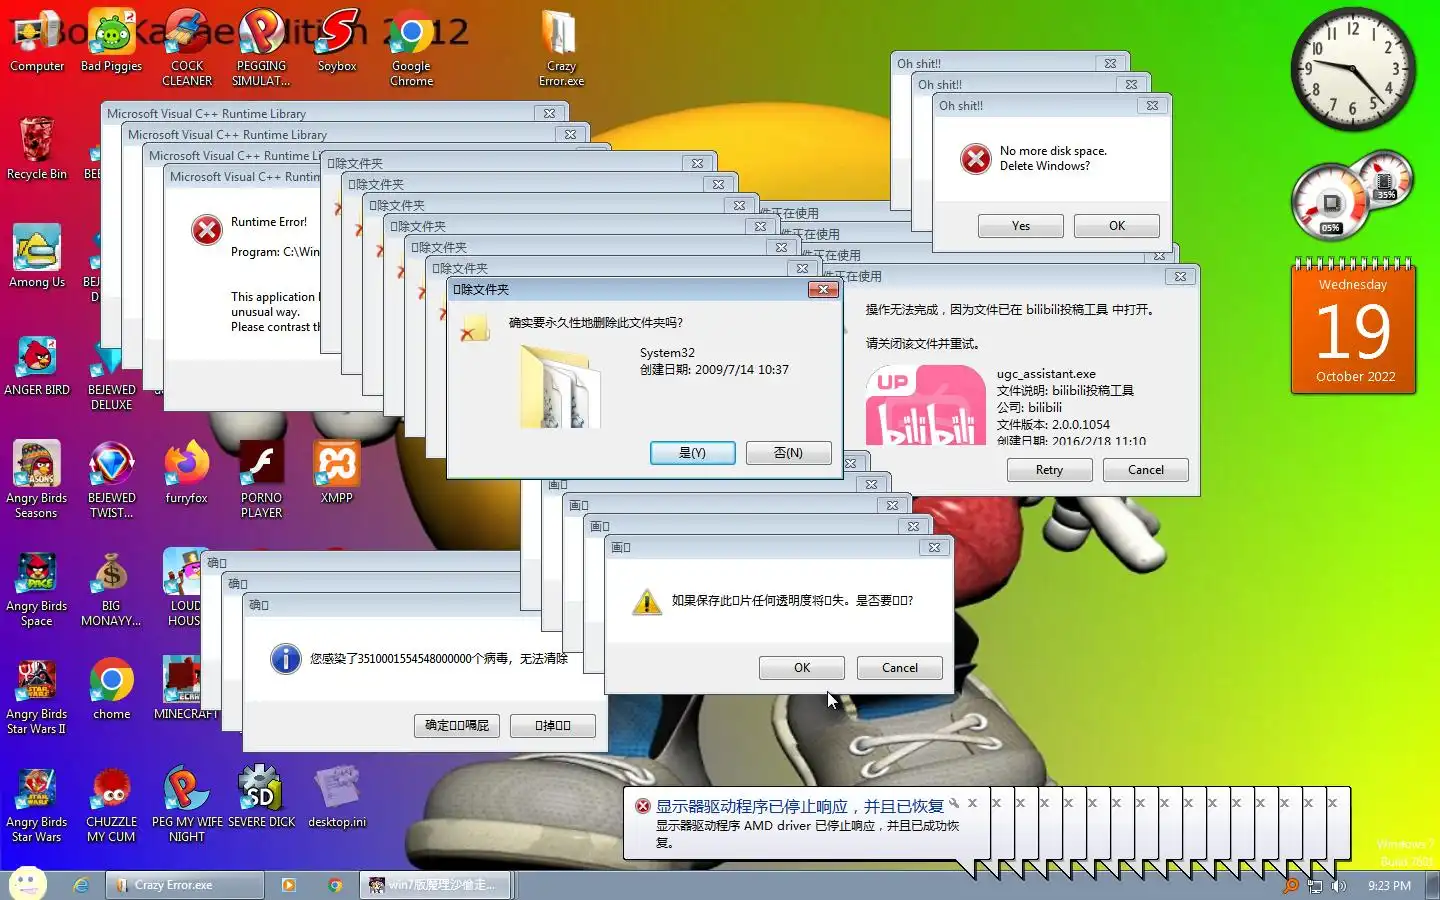Click the wrench options icon on driver notification
Viewport: 1440px width, 900px height.
(954, 803)
